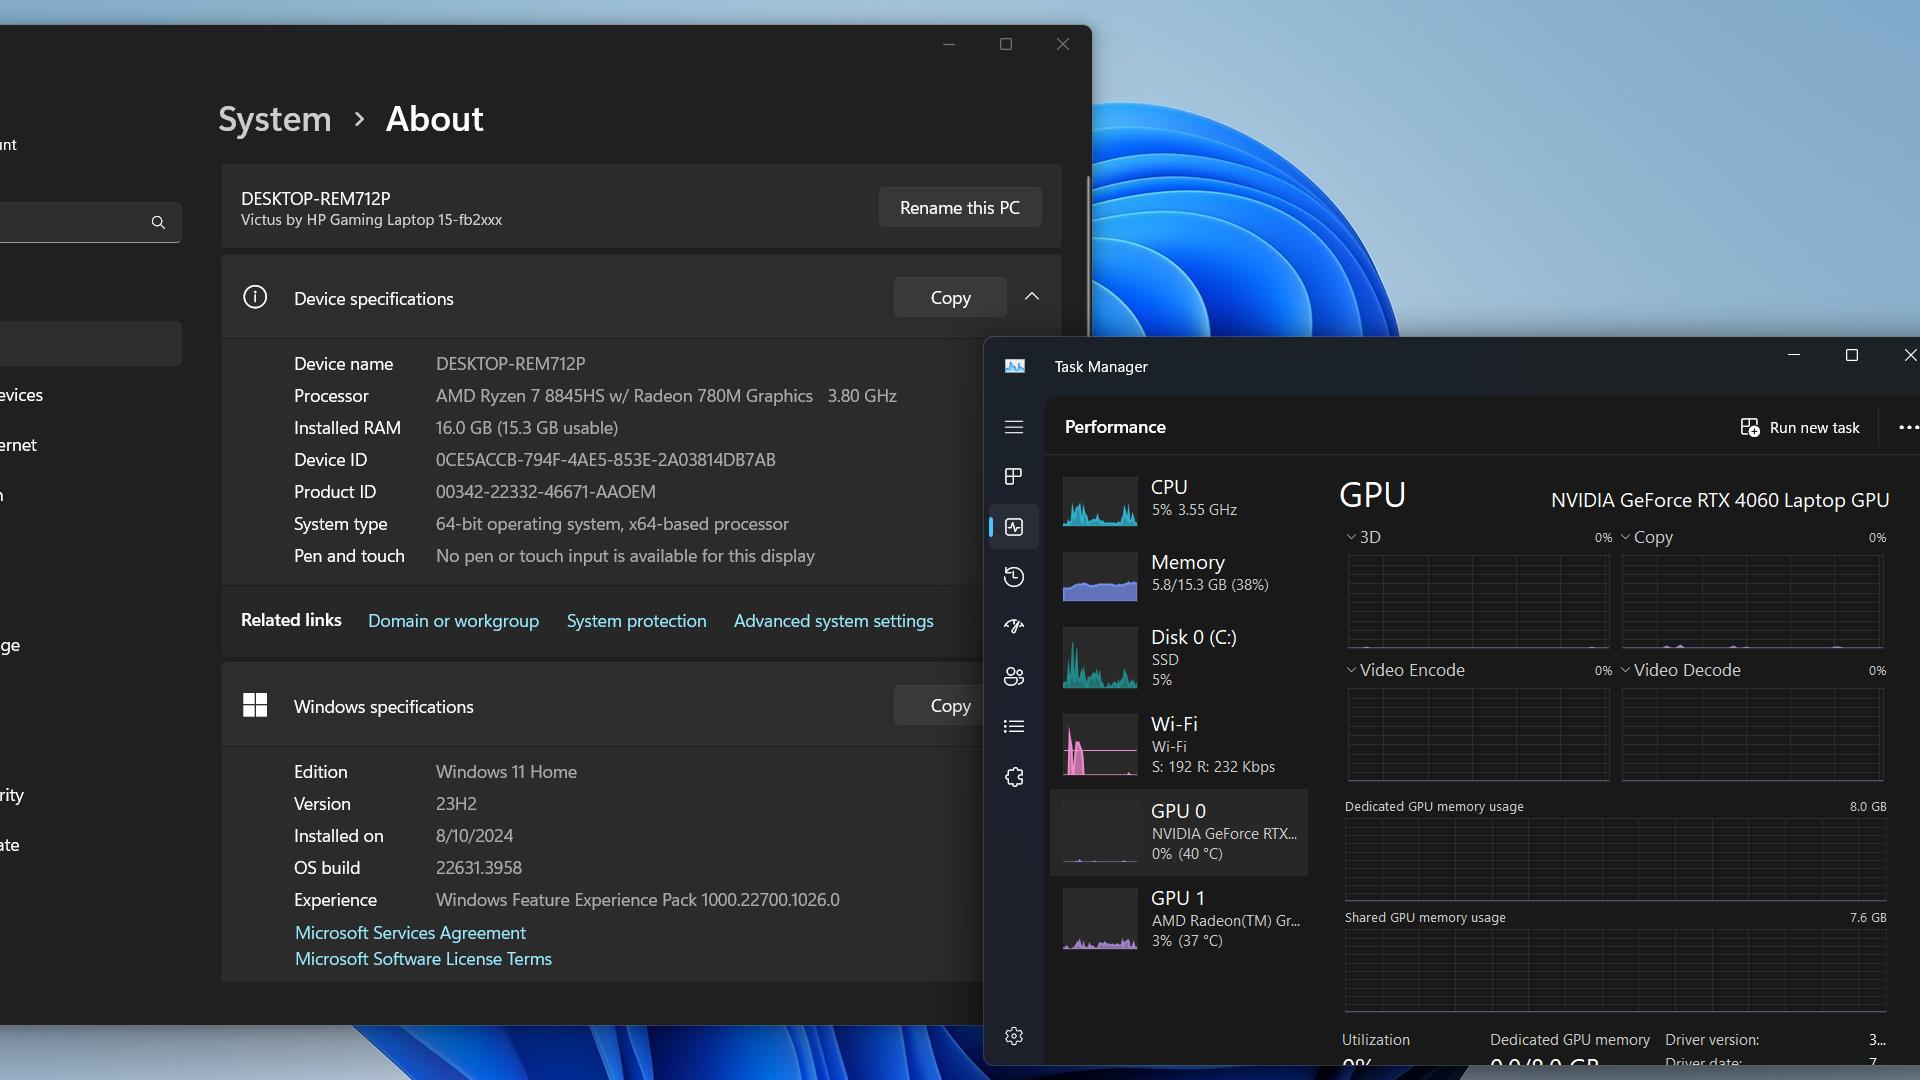Open Processes page icon in Task Manager
1920x1080 pixels.
(1014, 477)
